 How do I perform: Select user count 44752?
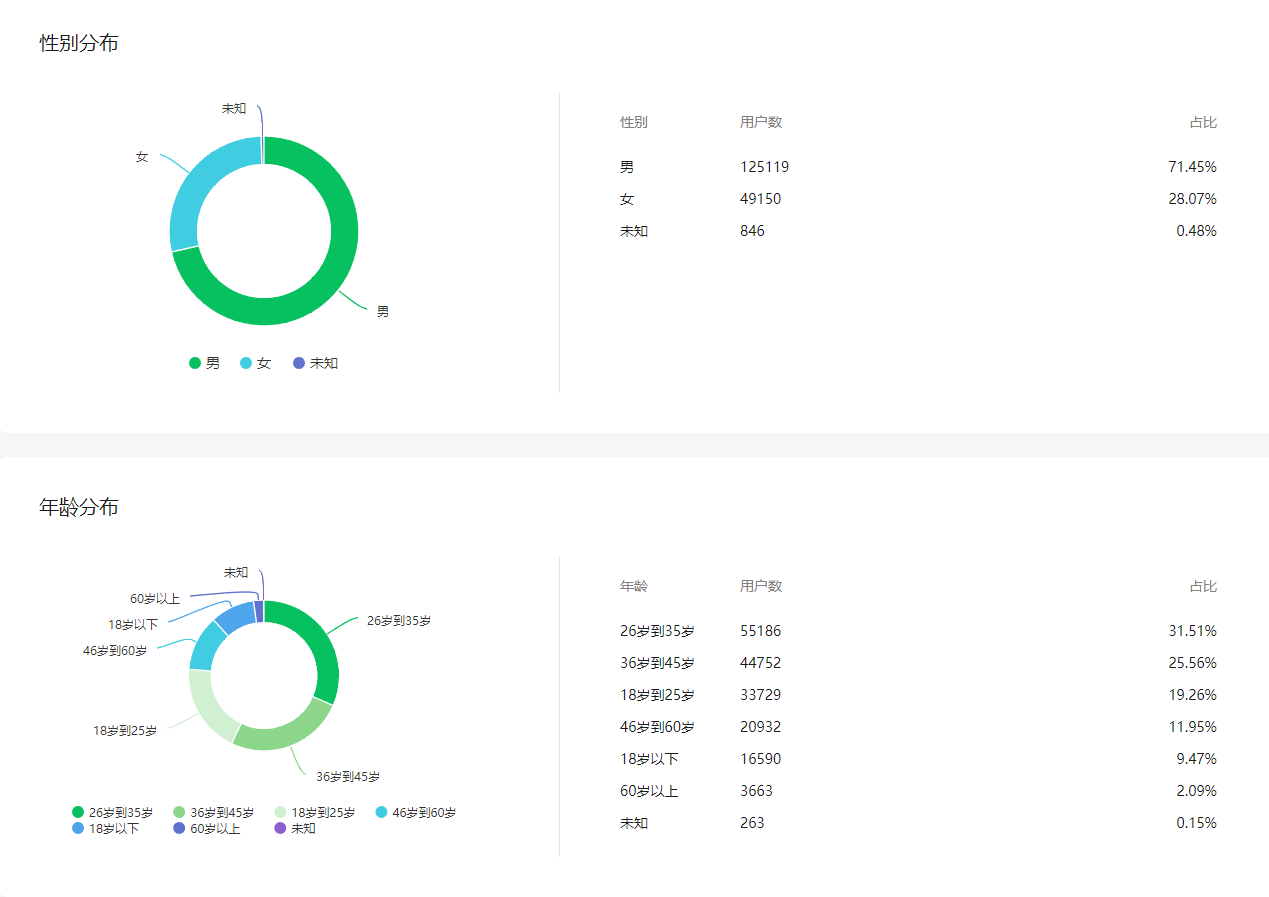(x=761, y=663)
